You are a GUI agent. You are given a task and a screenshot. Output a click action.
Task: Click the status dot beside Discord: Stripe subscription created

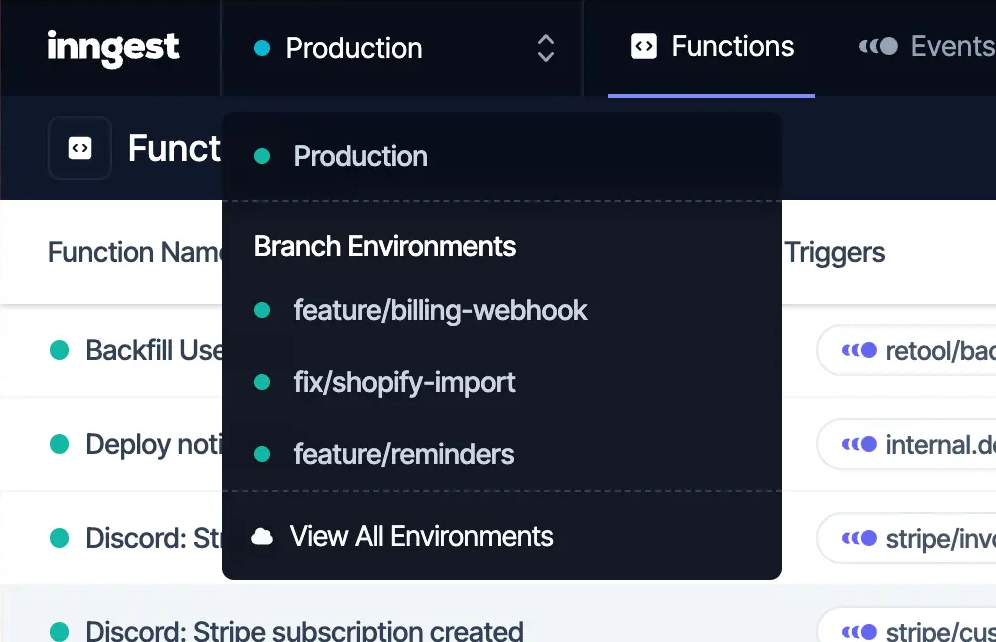click(60, 632)
